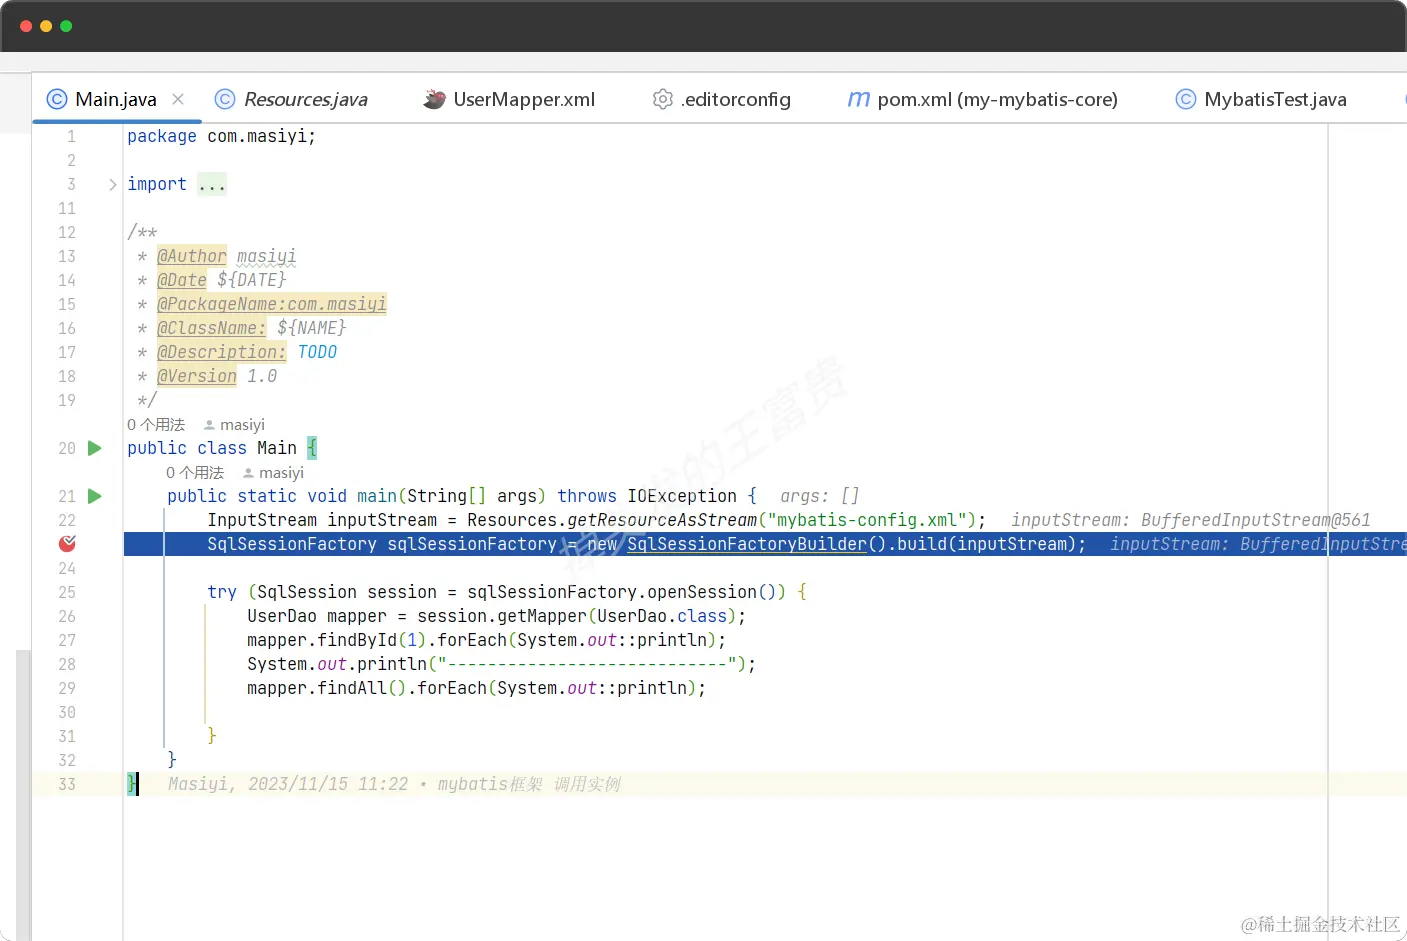Click the class icon on Resources.java tab
Image resolution: width=1407 pixels, height=941 pixels.
click(x=225, y=99)
